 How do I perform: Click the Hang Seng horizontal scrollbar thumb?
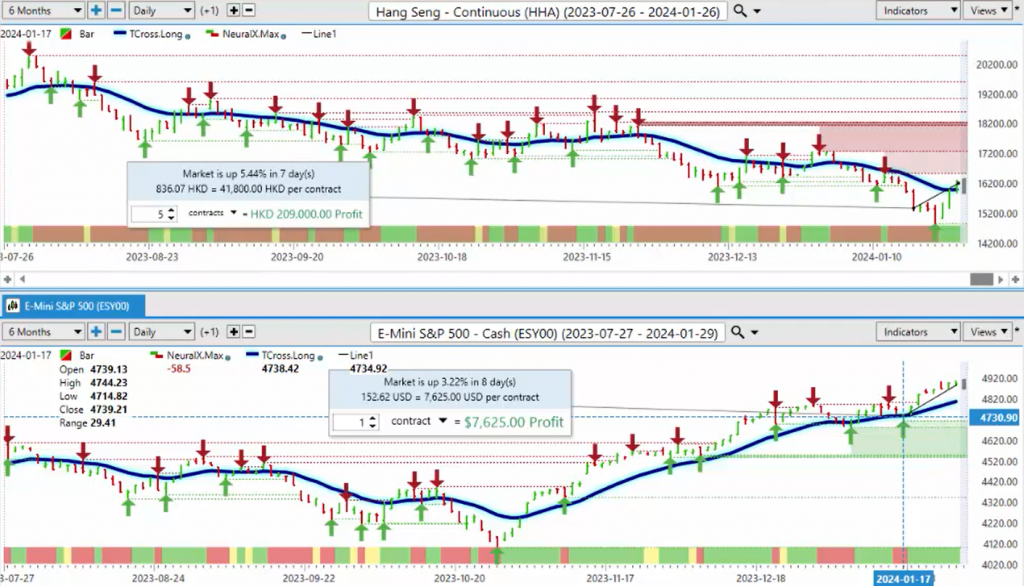point(981,279)
